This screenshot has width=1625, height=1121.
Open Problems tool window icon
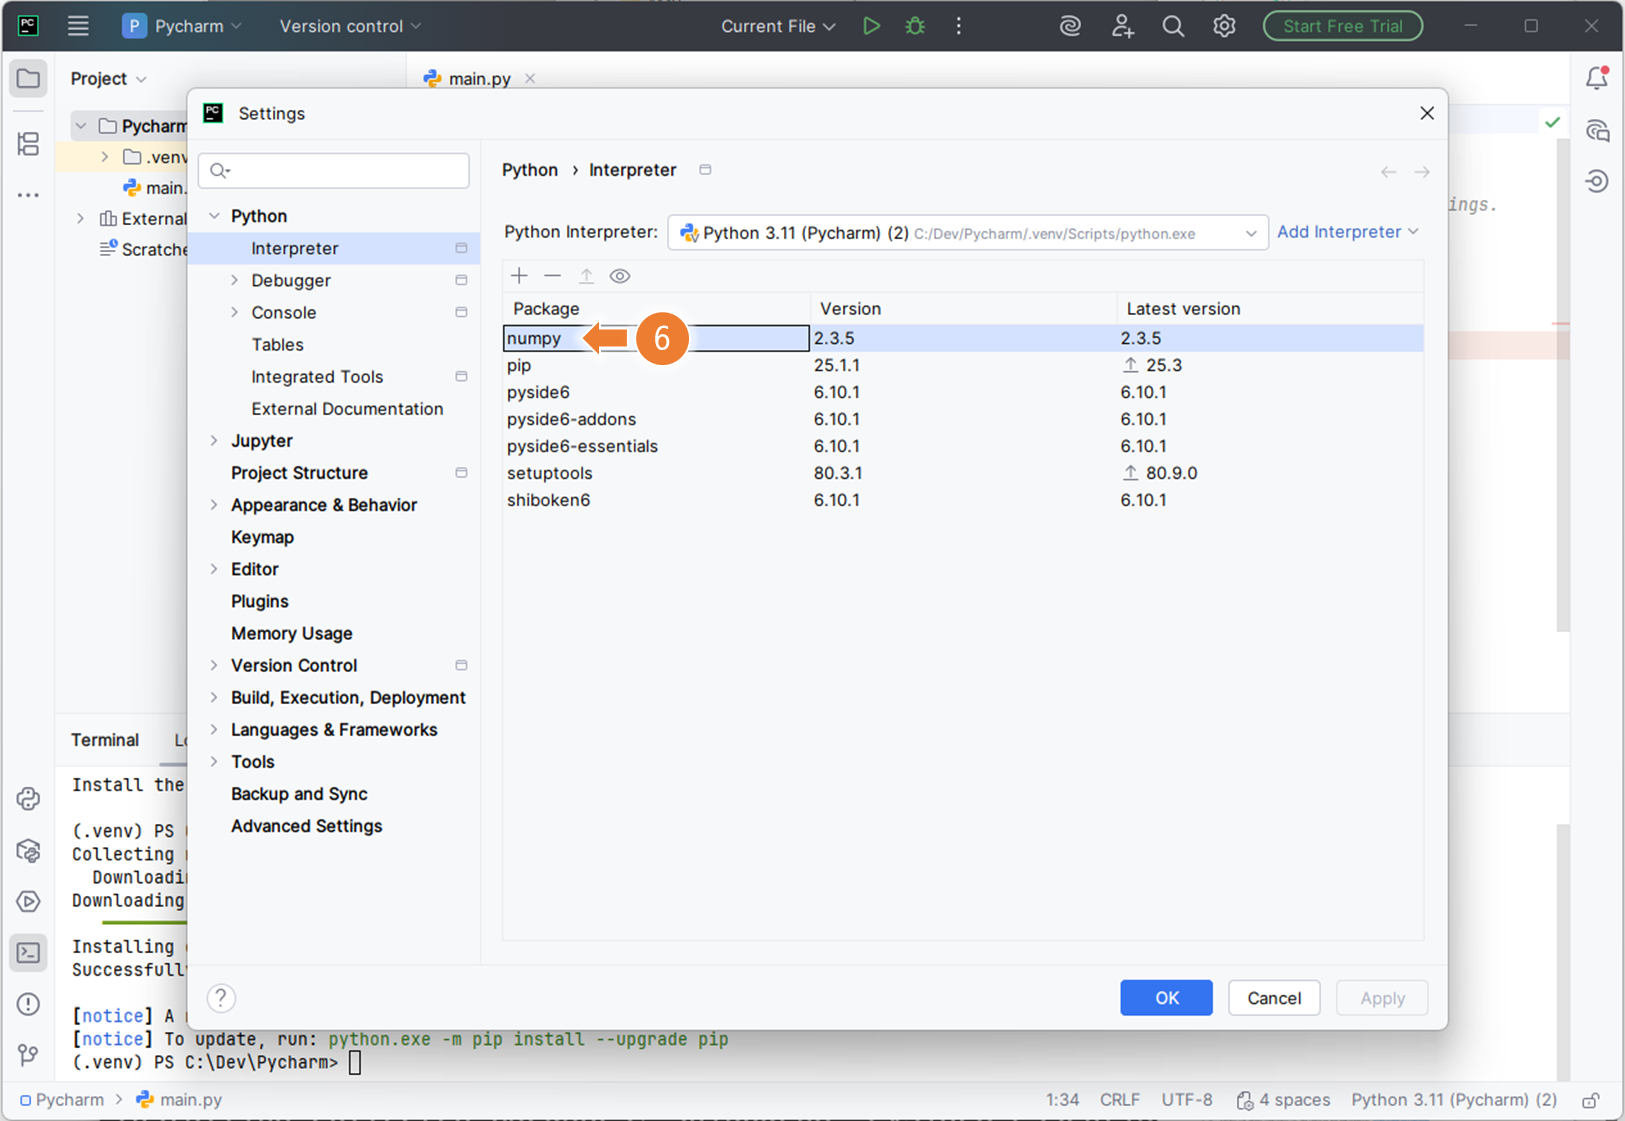[28, 1004]
